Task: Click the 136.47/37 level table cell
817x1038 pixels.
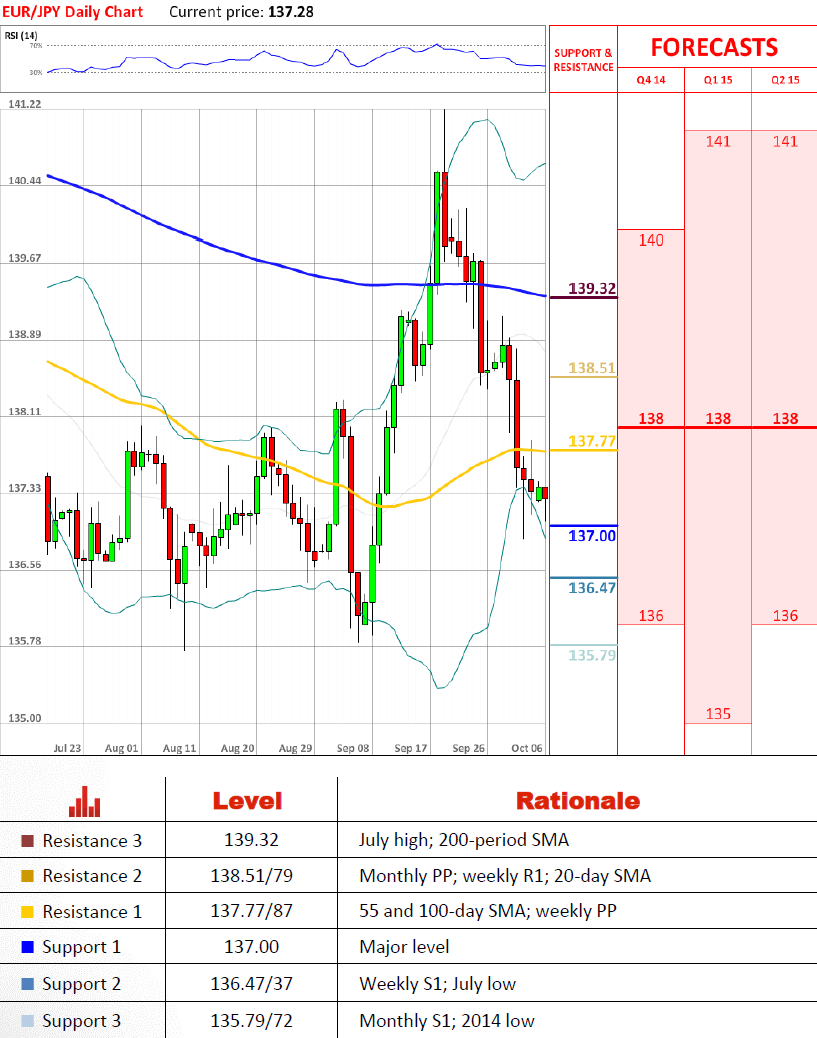Action: pos(252,984)
